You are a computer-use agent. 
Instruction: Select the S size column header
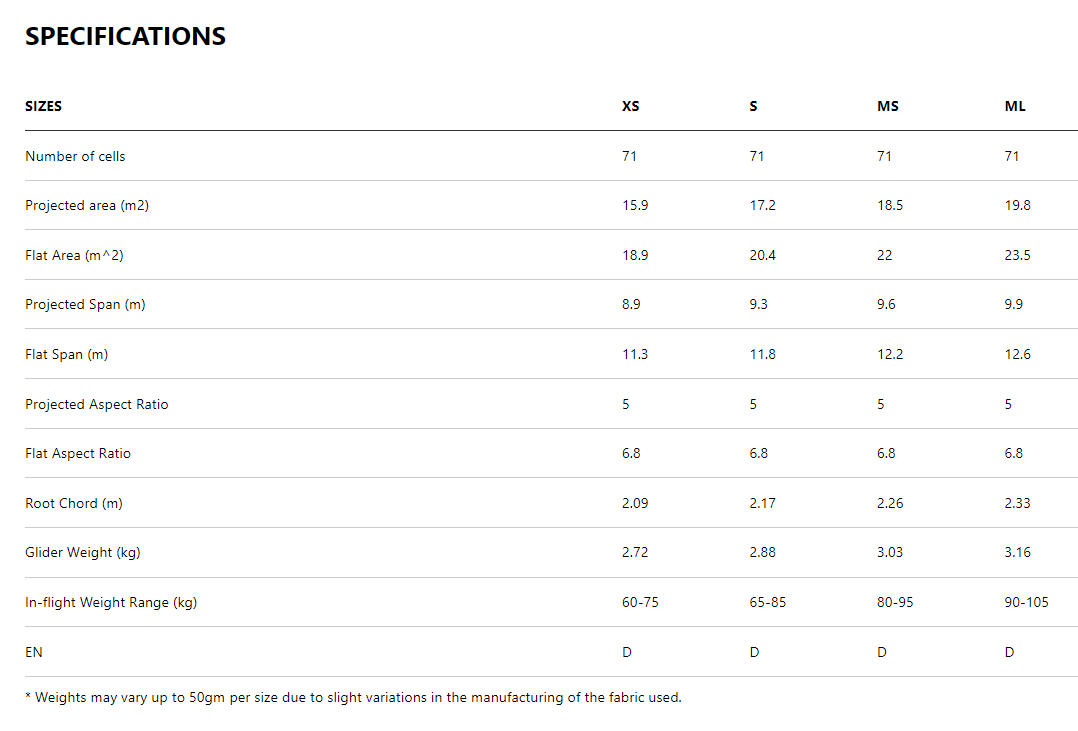[x=753, y=106]
